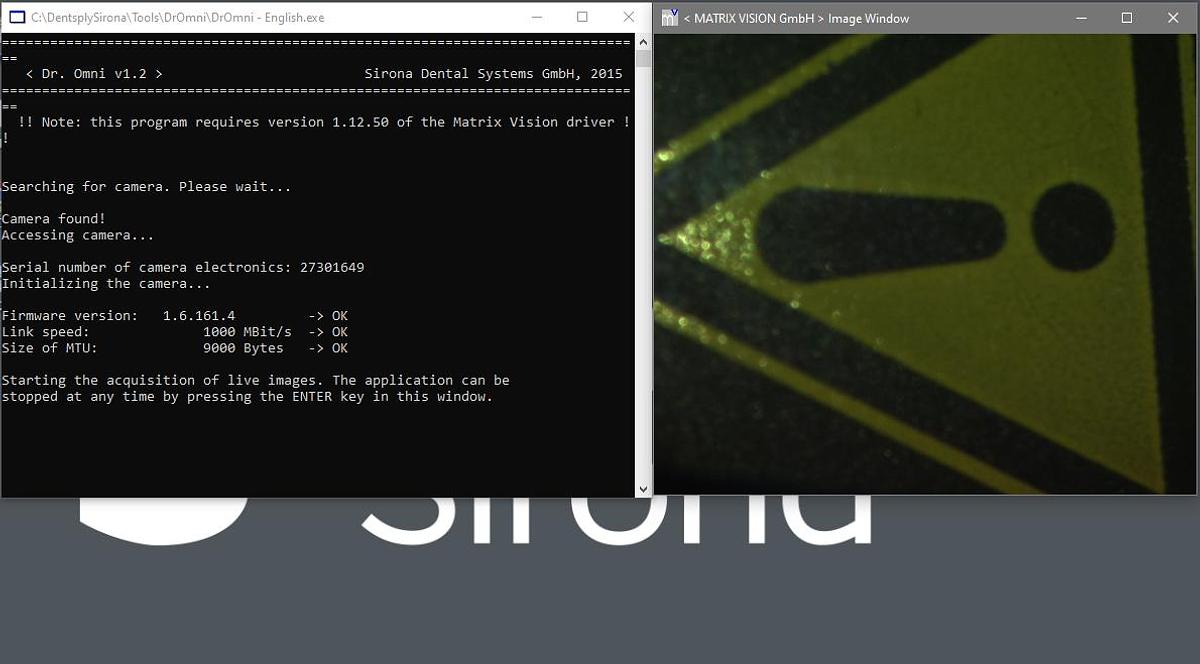Minimize the DrOmni console window
This screenshot has height=664, width=1200.
(536, 17)
